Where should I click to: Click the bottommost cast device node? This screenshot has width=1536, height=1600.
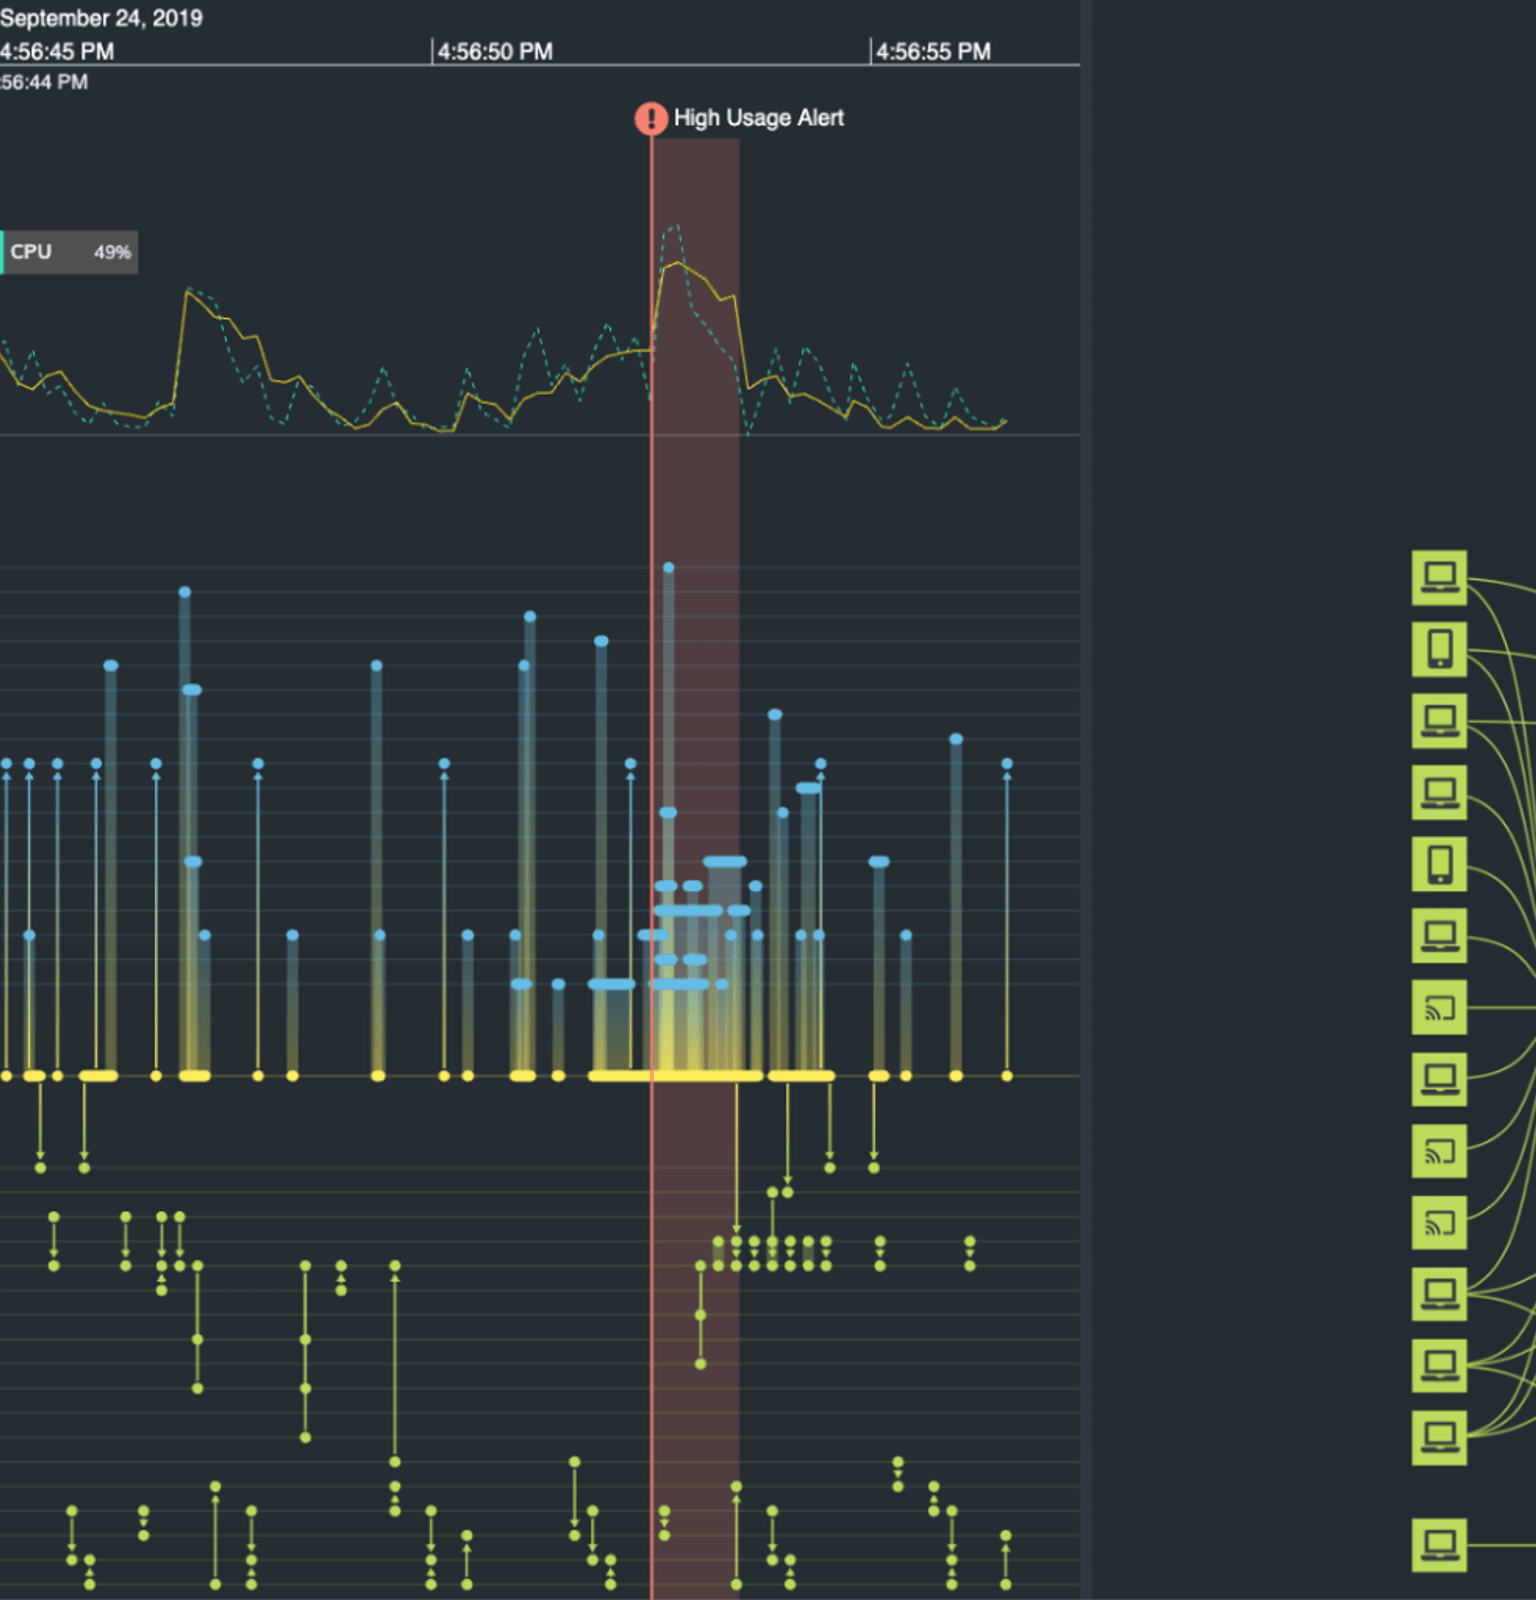click(1439, 1222)
